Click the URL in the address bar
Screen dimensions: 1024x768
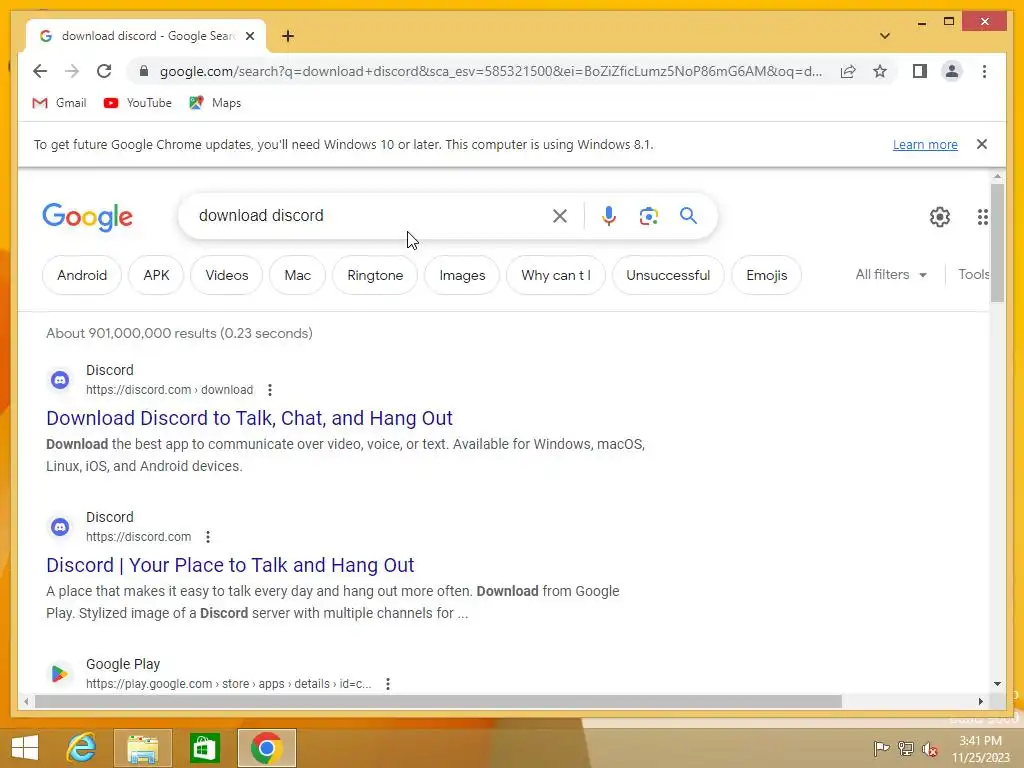490,71
